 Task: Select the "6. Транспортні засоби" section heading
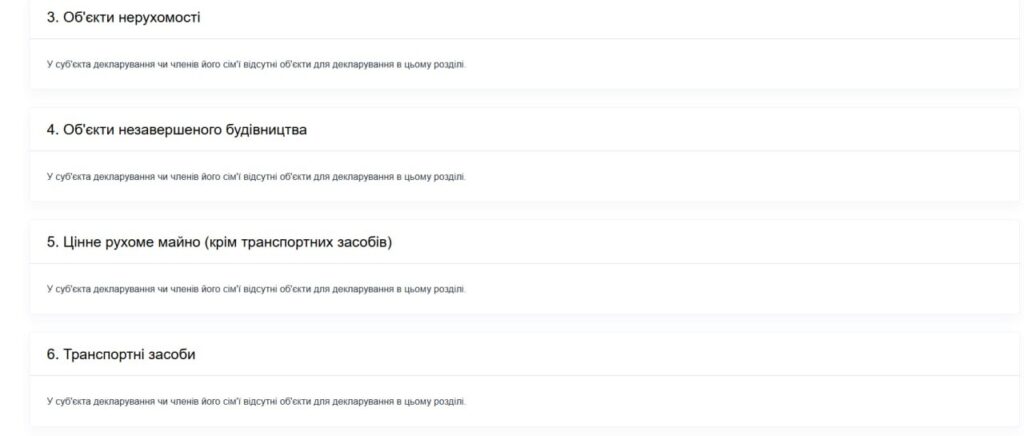coord(121,354)
